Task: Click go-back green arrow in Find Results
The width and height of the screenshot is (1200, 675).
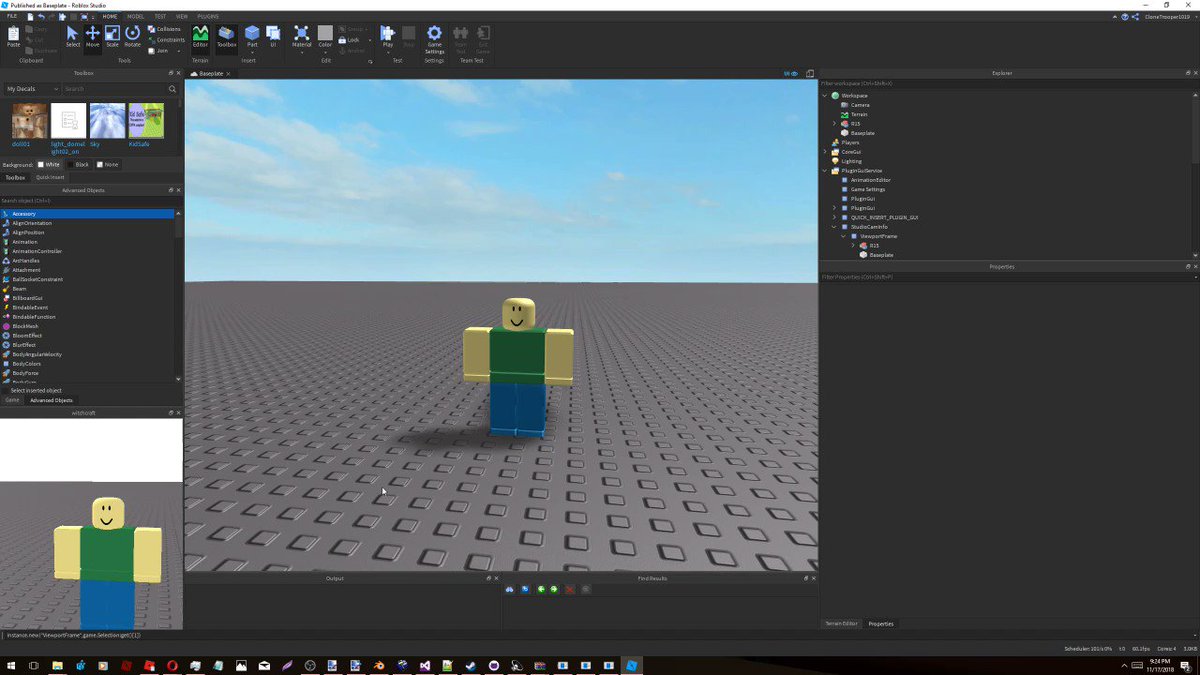Action: pyautogui.click(x=541, y=589)
